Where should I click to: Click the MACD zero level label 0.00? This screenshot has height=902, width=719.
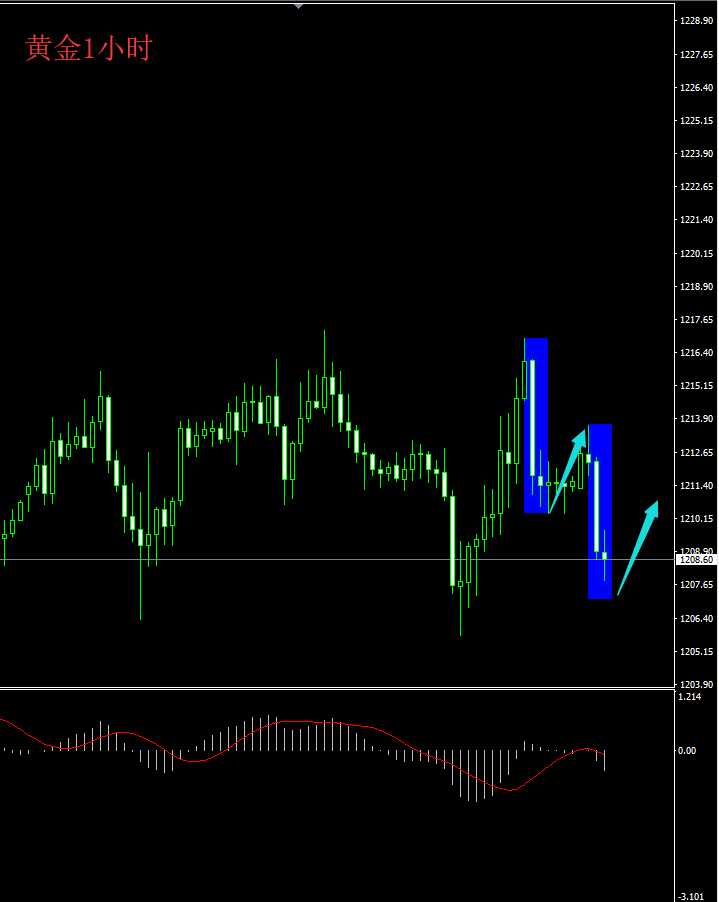click(x=687, y=751)
